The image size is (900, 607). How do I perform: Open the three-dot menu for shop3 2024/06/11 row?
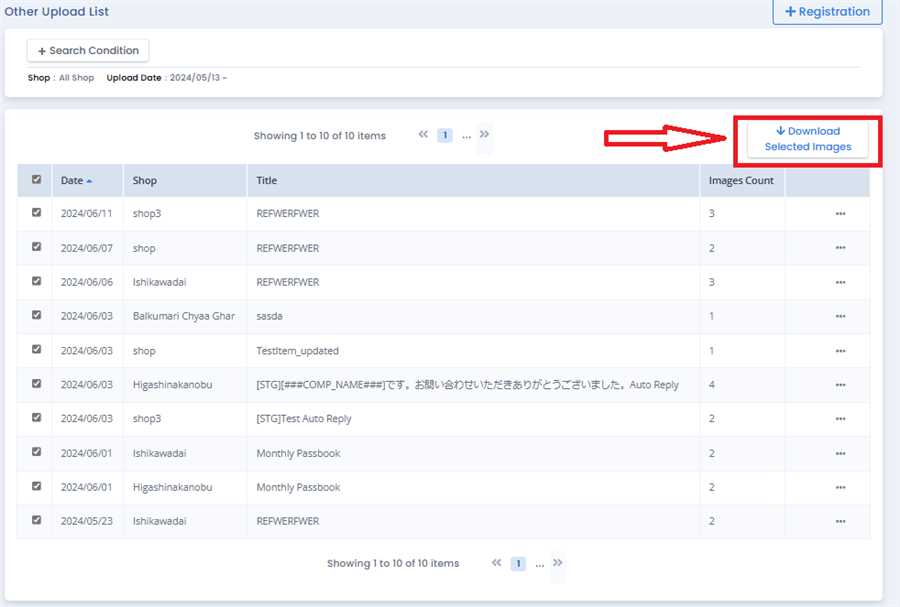click(x=840, y=214)
